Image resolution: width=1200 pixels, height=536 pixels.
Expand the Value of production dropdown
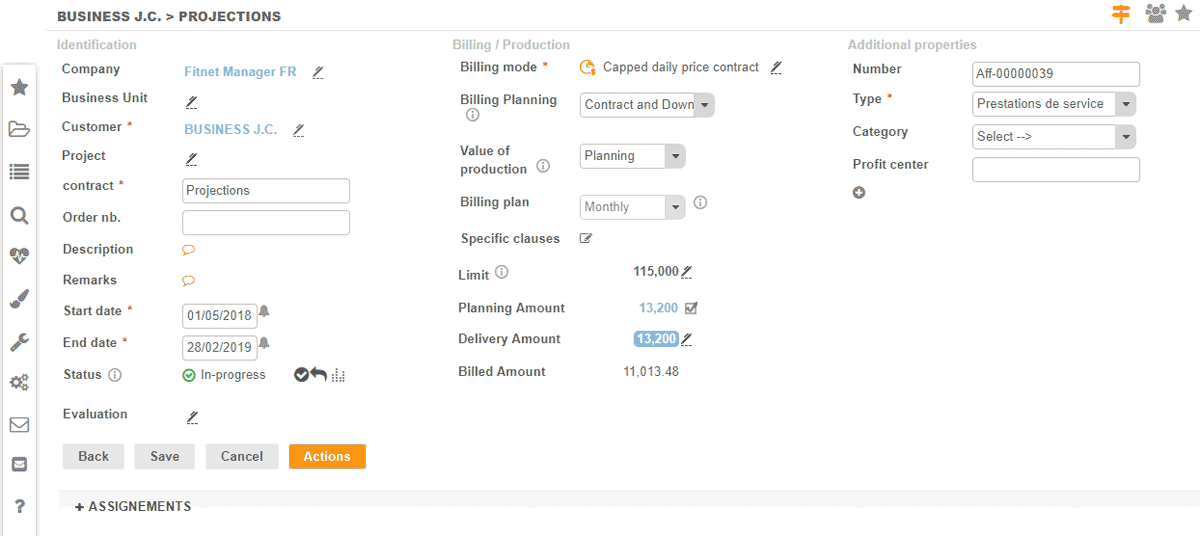pos(632,156)
